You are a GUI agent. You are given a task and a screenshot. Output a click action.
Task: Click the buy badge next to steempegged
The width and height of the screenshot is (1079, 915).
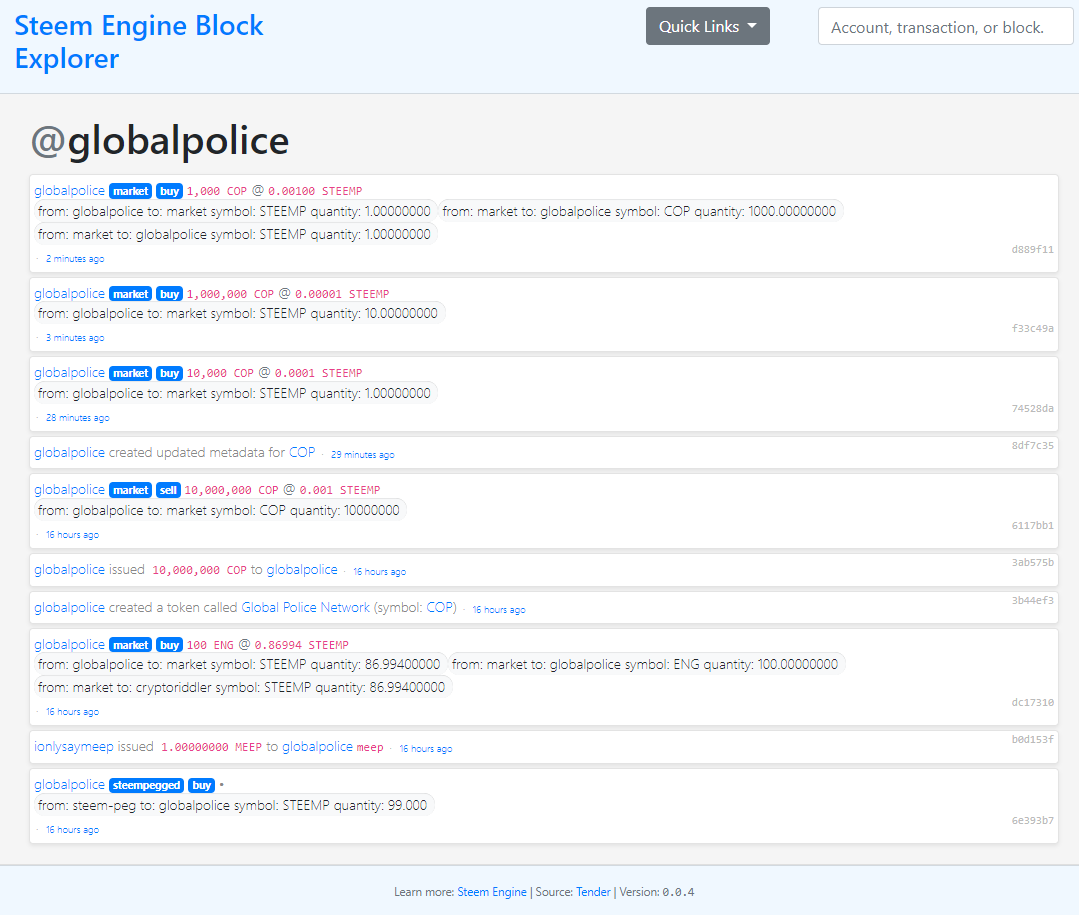click(x=202, y=786)
